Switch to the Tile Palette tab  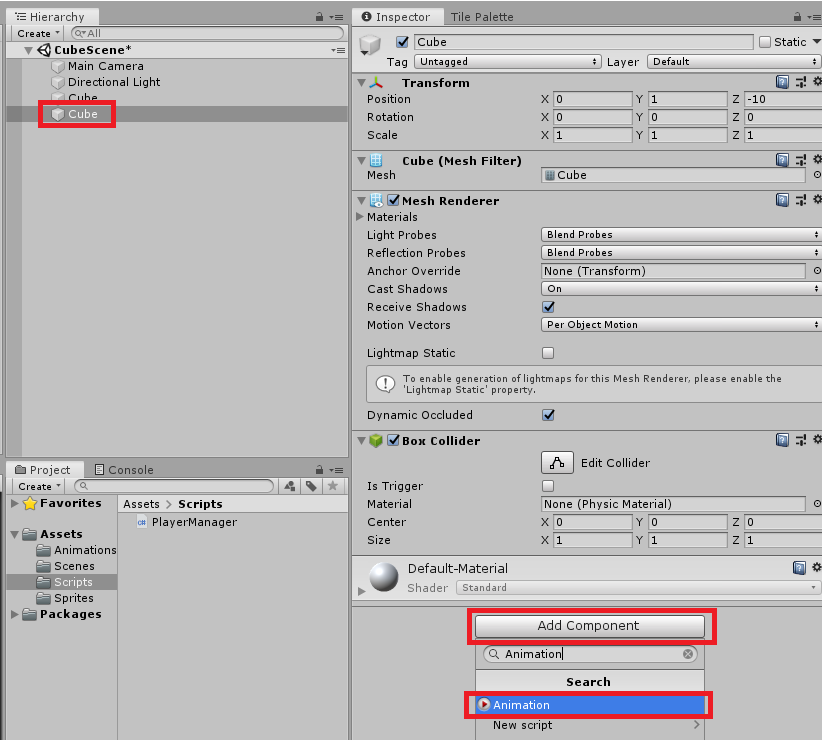[x=482, y=17]
